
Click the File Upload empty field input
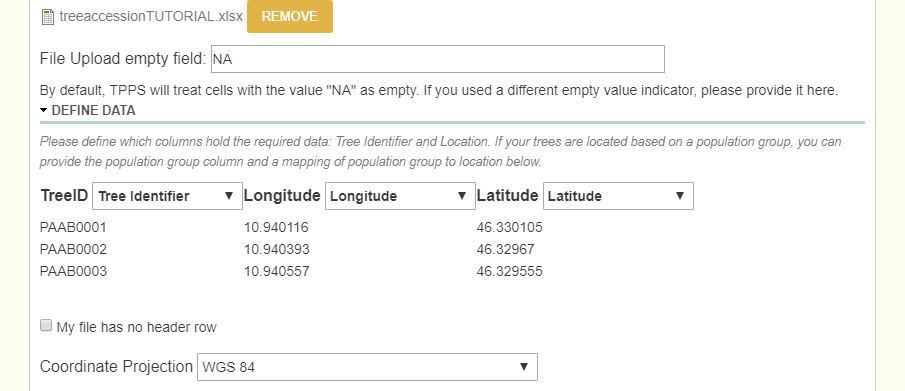click(437, 59)
